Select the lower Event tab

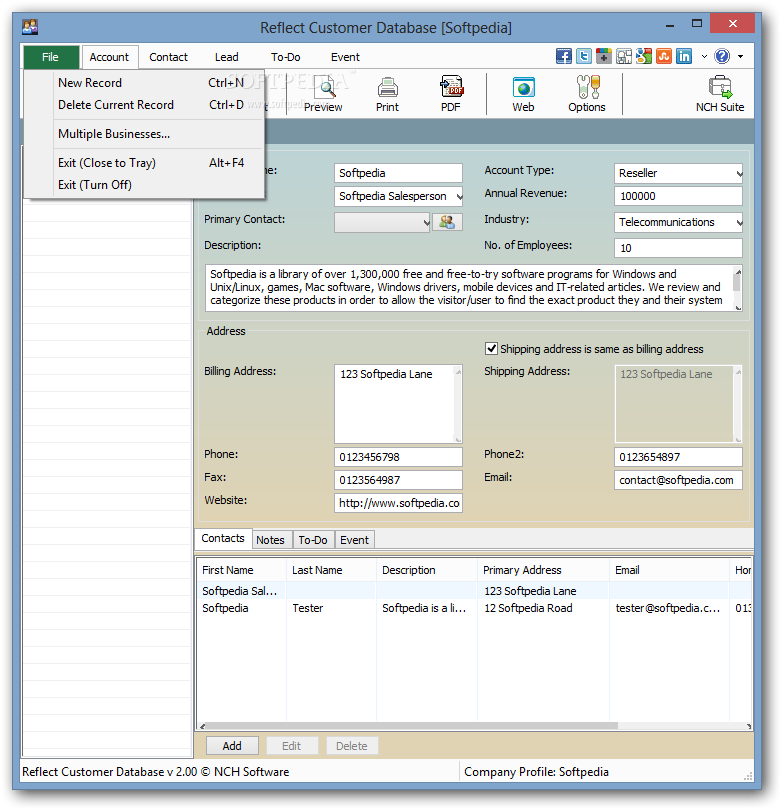pyautogui.click(x=354, y=540)
